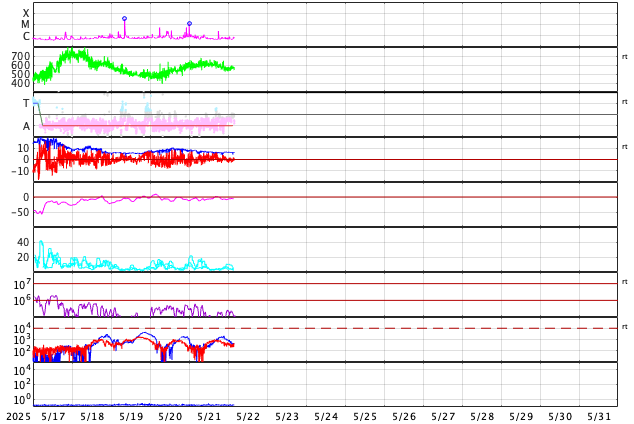Click the 5/31 date label
The height and width of the screenshot is (424, 634).
click(x=599, y=417)
